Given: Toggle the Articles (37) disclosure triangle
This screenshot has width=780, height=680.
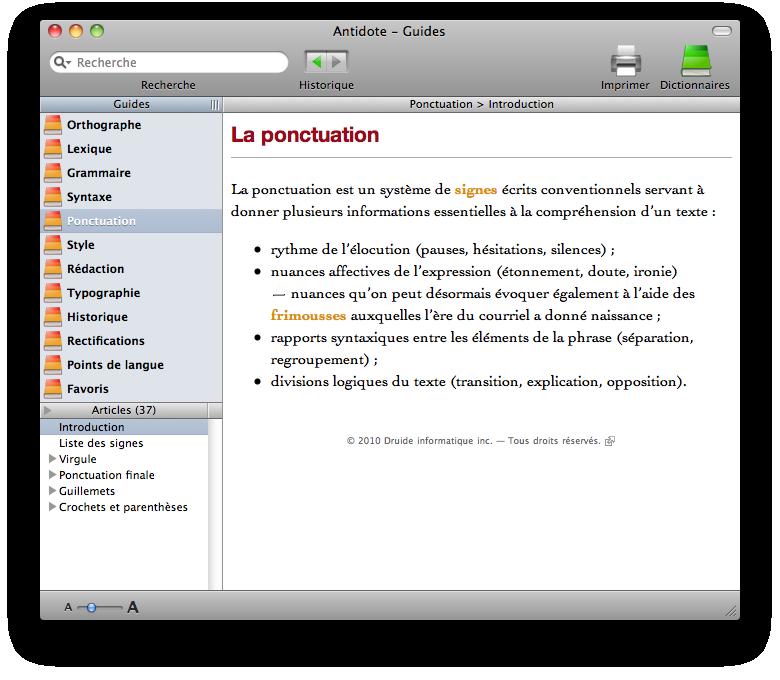Looking at the screenshot, I should tap(48, 410).
